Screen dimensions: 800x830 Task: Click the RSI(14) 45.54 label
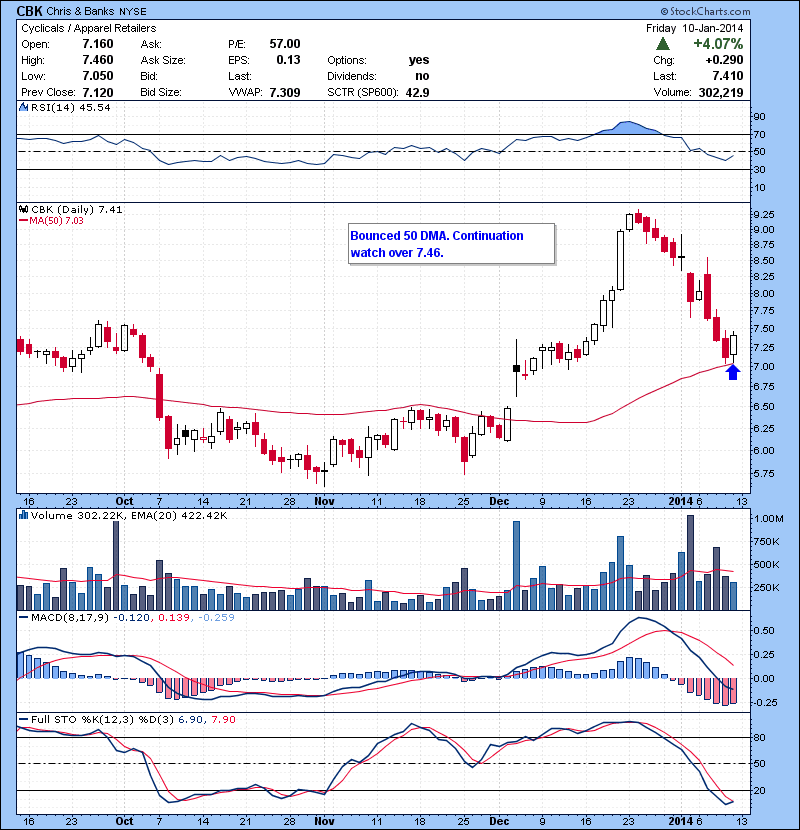pyautogui.click(x=70, y=107)
